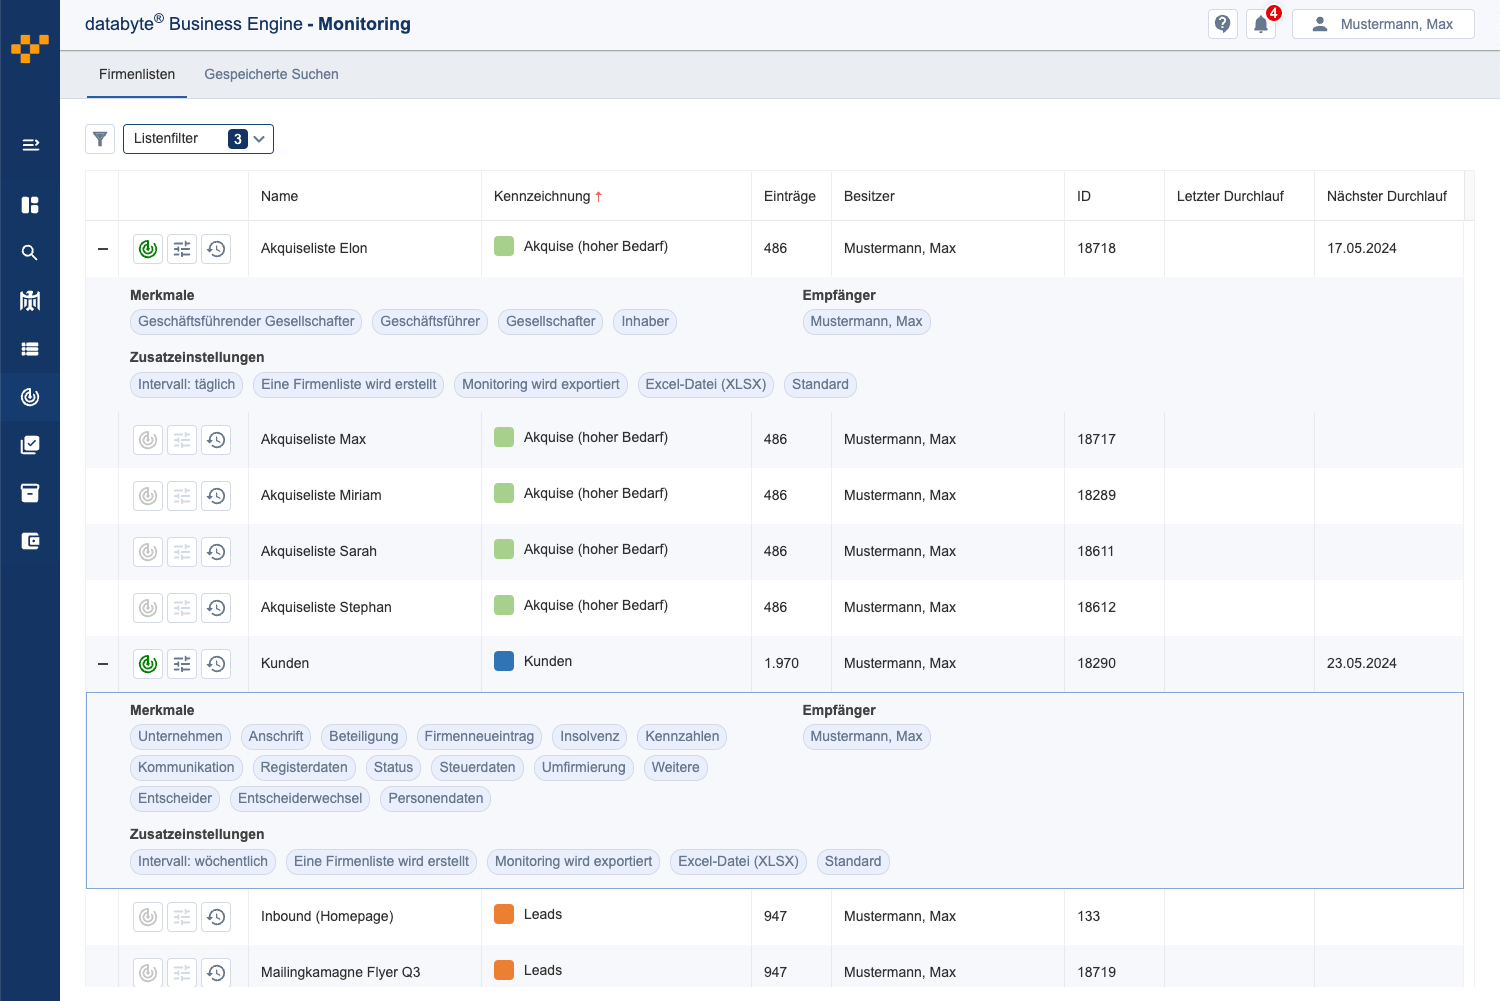Collapse the expanded Kunden details
This screenshot has height=1001, width=1500.
click(x=102, y=663)
